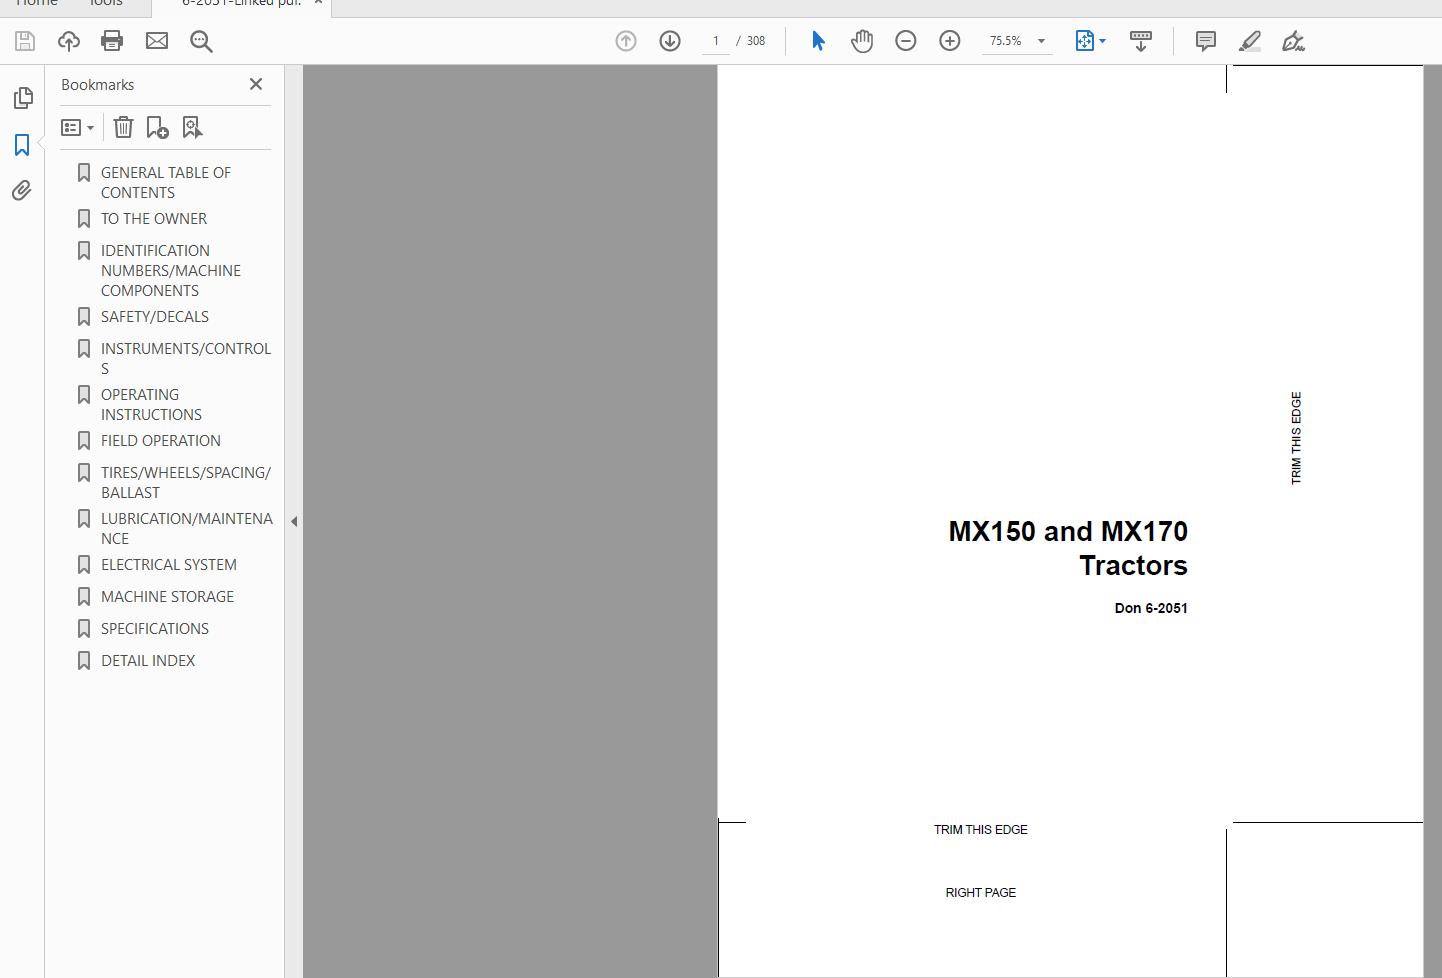Click the read mode scrolling icon
Image resolution: width=1442 pixels, height=978 pixels.
(1141, 41)
